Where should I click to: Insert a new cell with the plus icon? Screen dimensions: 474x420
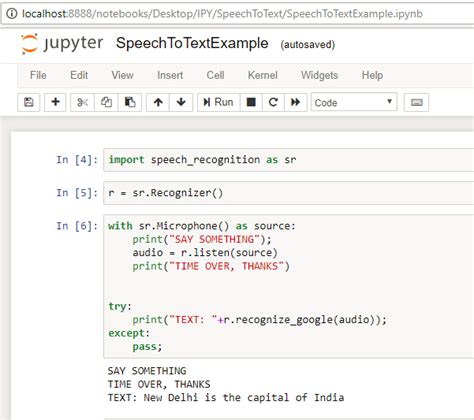coord(55,102)
